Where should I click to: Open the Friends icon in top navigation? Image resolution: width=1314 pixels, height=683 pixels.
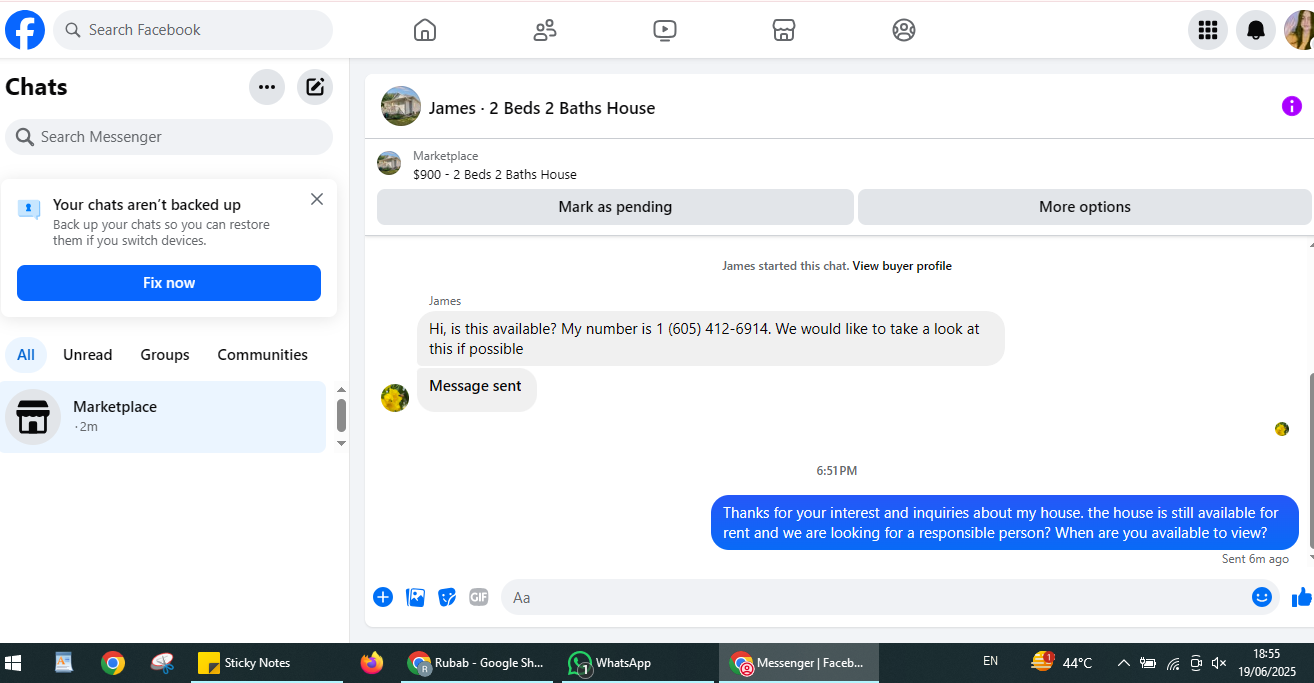point(545,30)
